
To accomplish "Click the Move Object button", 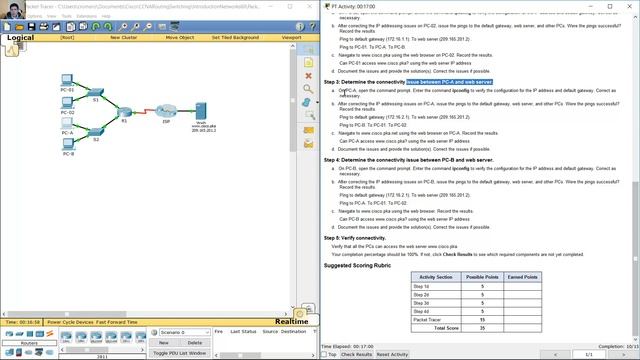I will tap(180, 38).
